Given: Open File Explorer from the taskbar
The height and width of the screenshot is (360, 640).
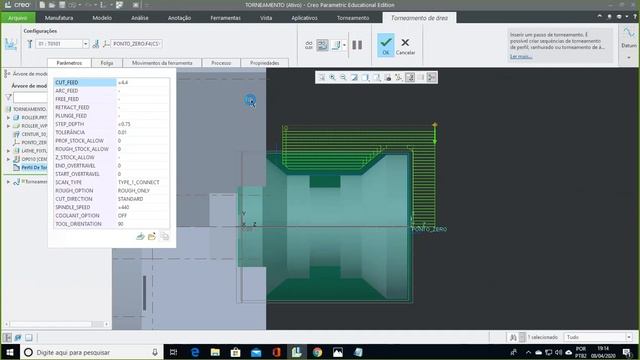Looking at the screenshot, I should [215, 352].
